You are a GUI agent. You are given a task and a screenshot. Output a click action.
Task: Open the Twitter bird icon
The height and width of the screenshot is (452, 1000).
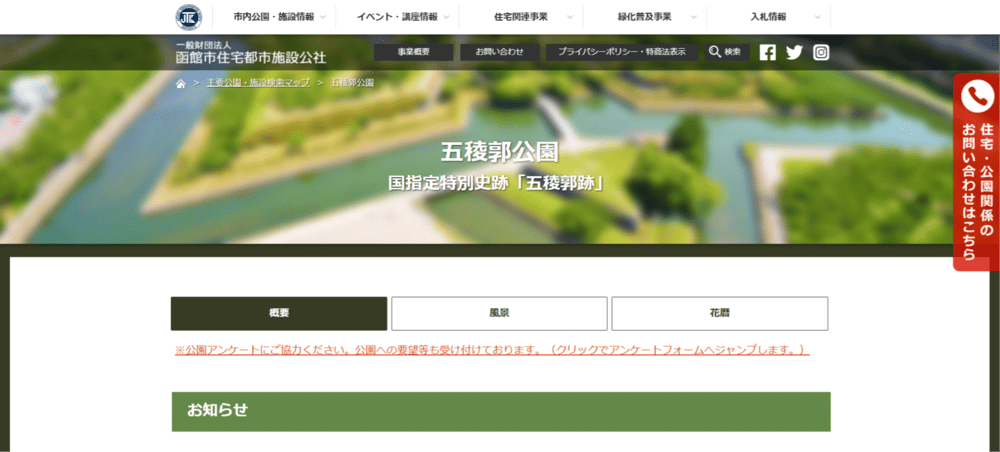coord(794,52)
